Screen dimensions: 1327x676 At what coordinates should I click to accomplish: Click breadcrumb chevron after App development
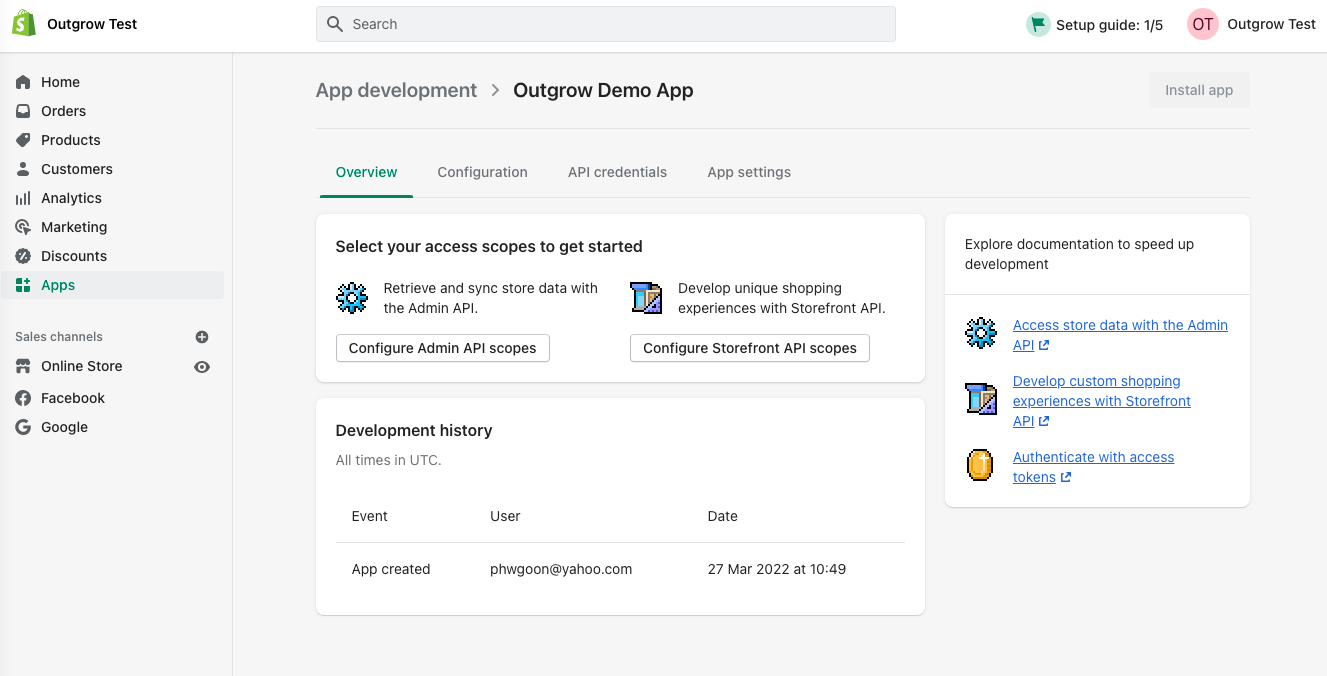(495, 90)
